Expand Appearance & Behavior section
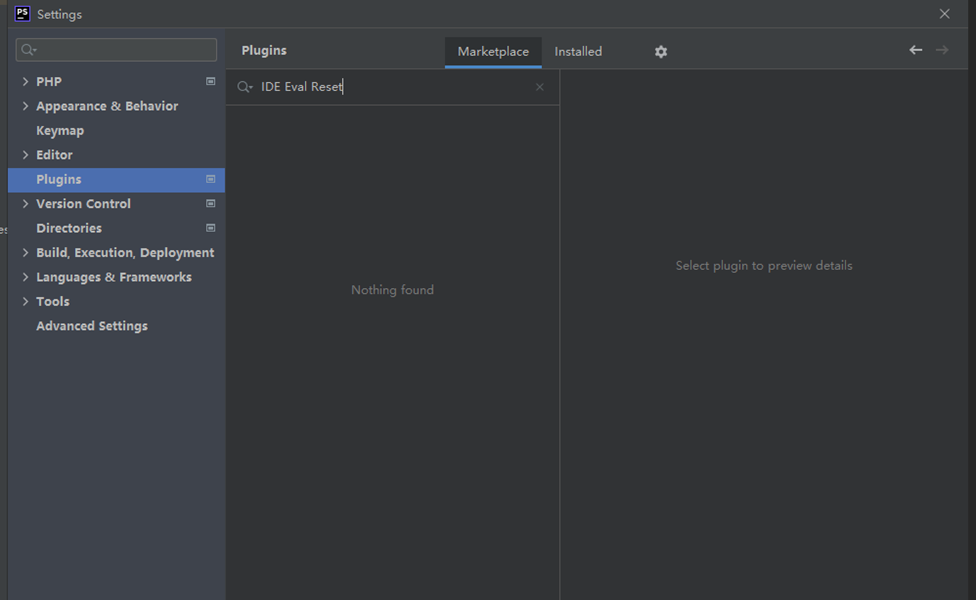Viewport: 976px width, 600px height. tap(25, 106)
